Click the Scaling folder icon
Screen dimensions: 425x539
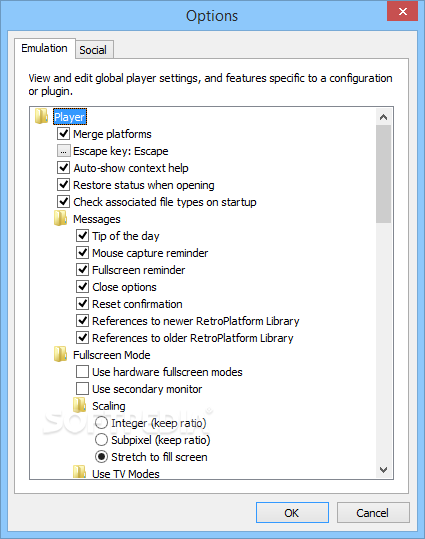[79, 405]
